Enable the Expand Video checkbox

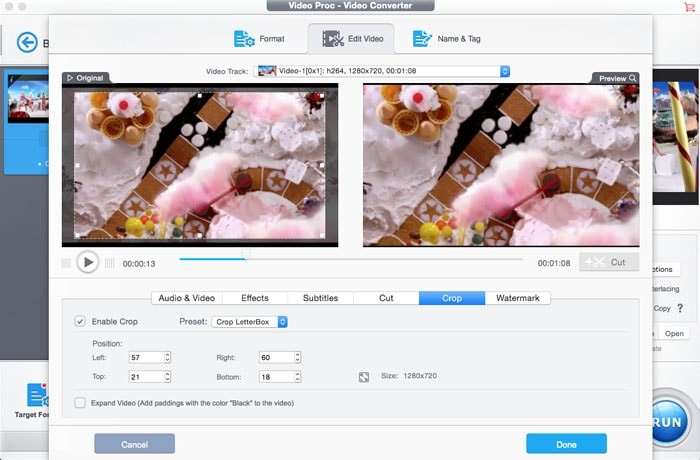[80, 403]
